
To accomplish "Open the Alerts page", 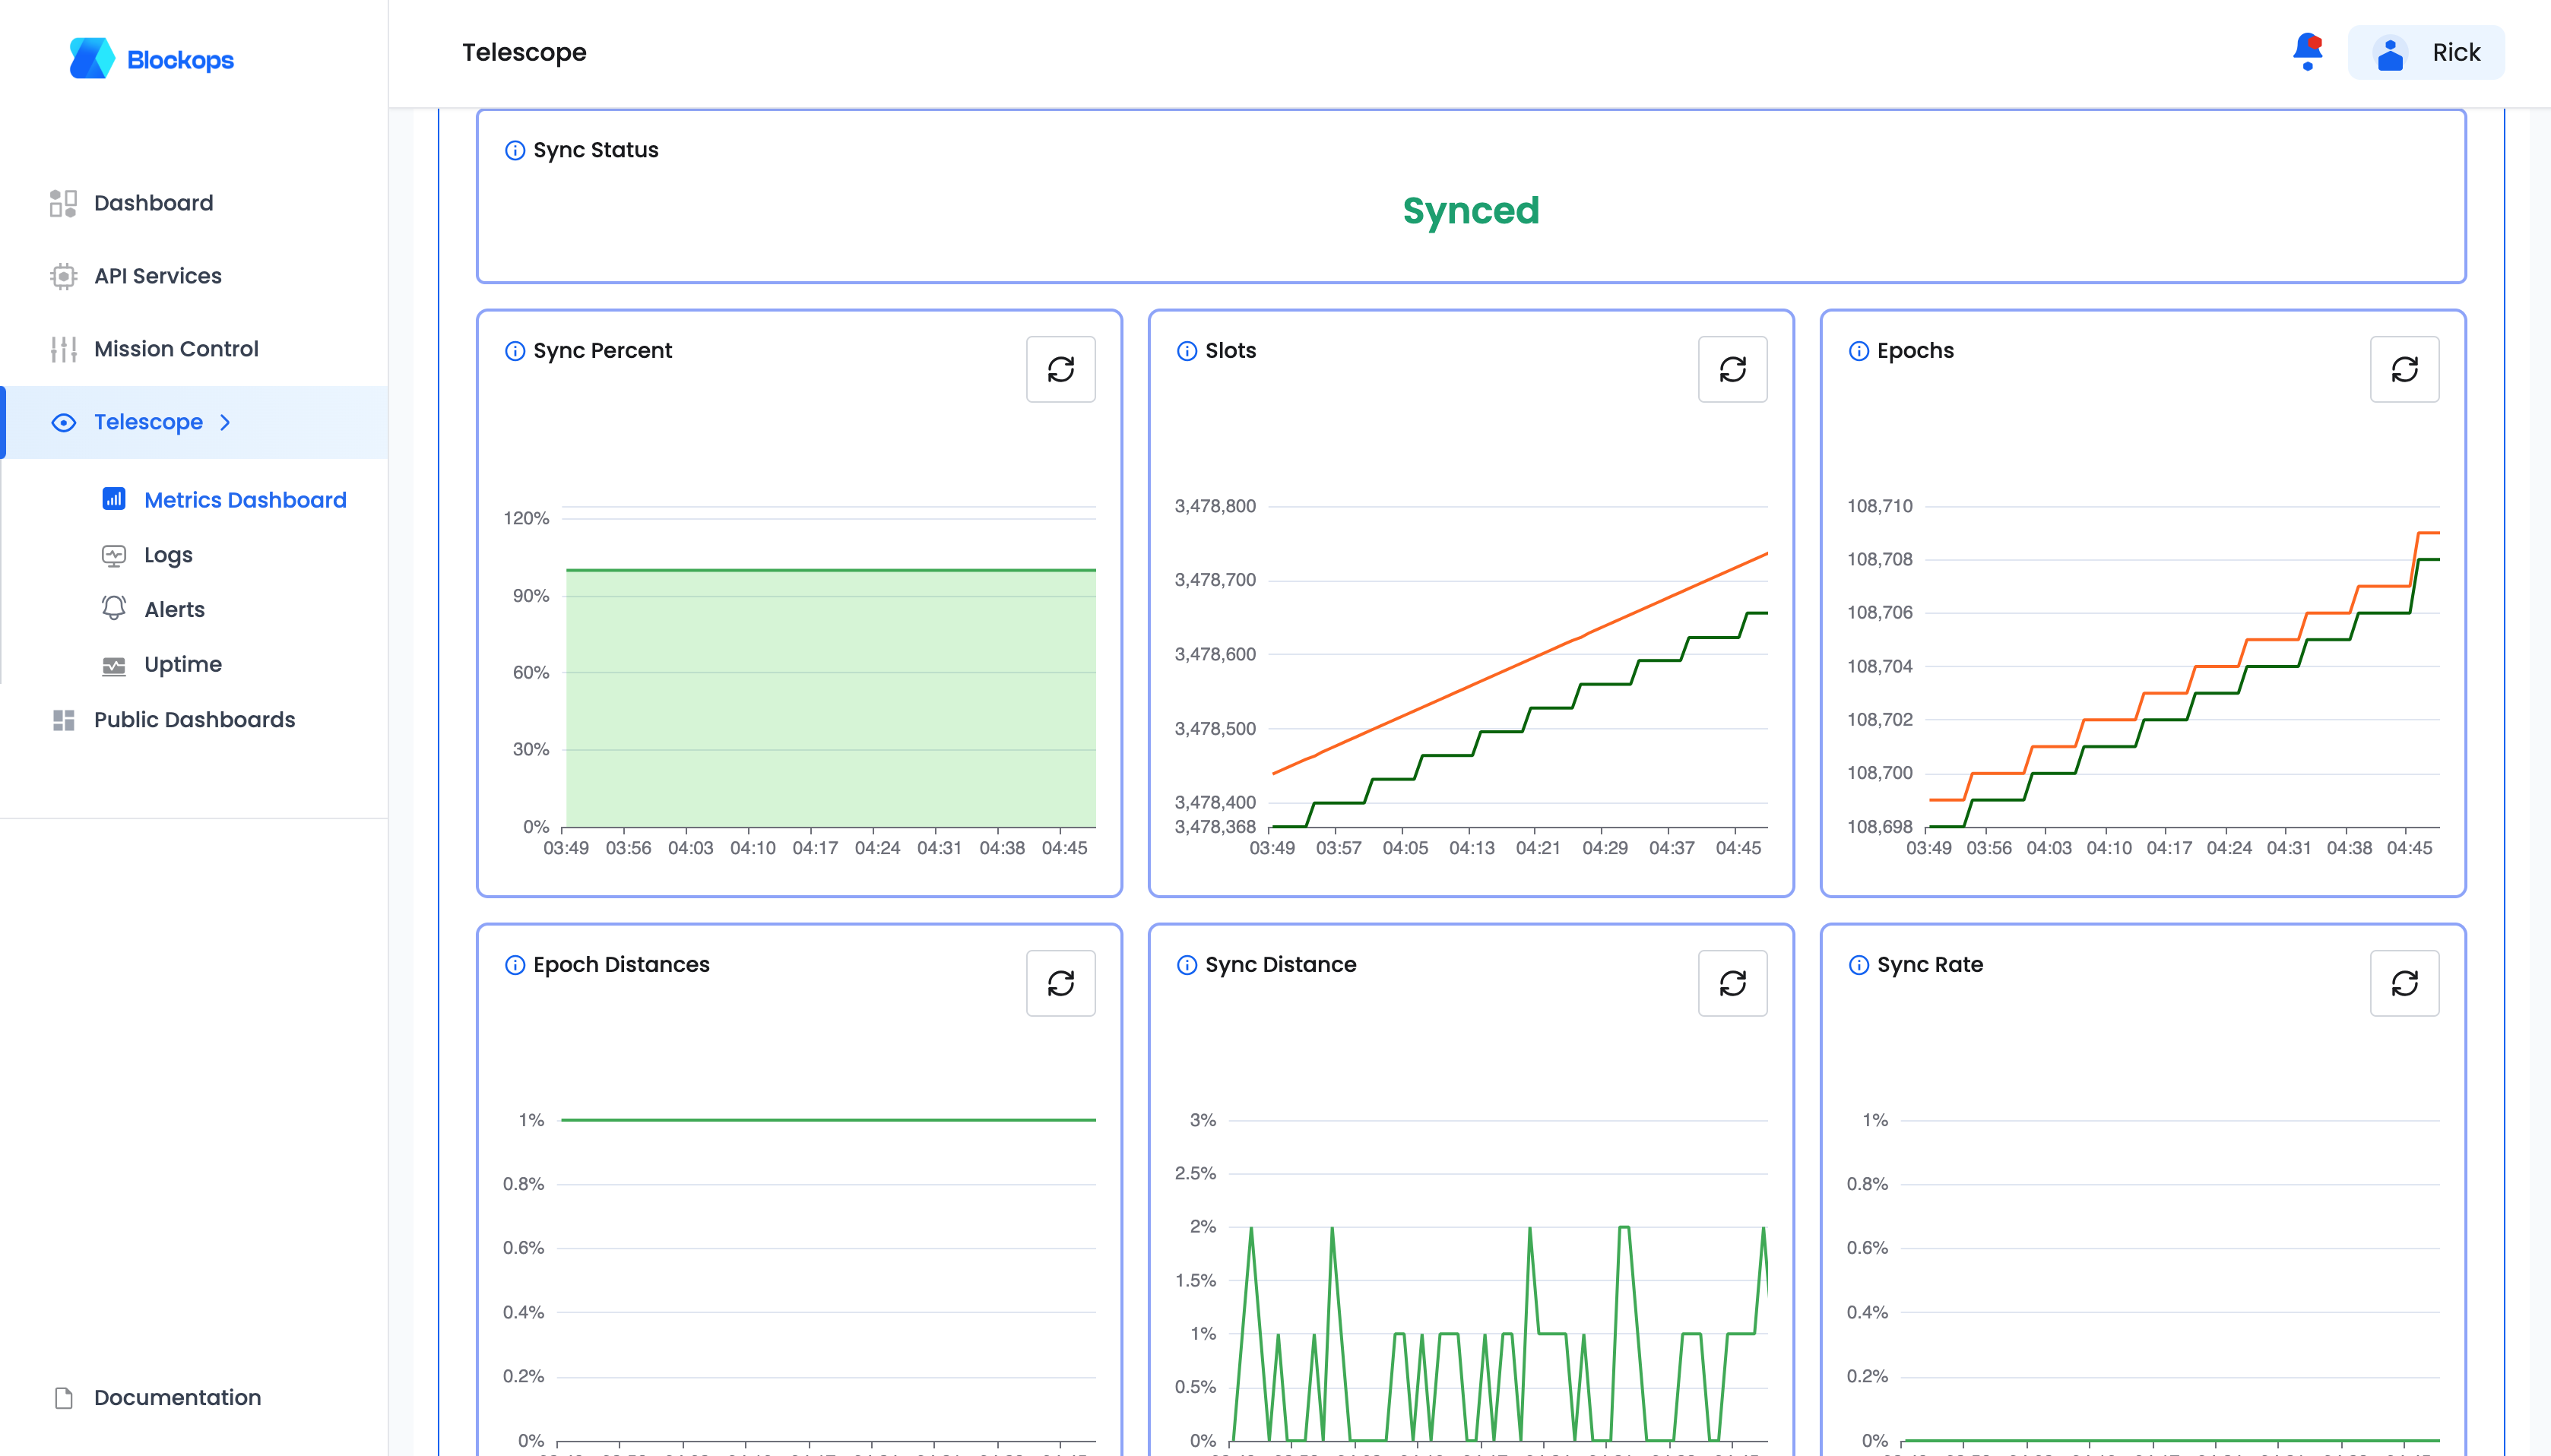I will pyautogui.click(x=174, y=609).
